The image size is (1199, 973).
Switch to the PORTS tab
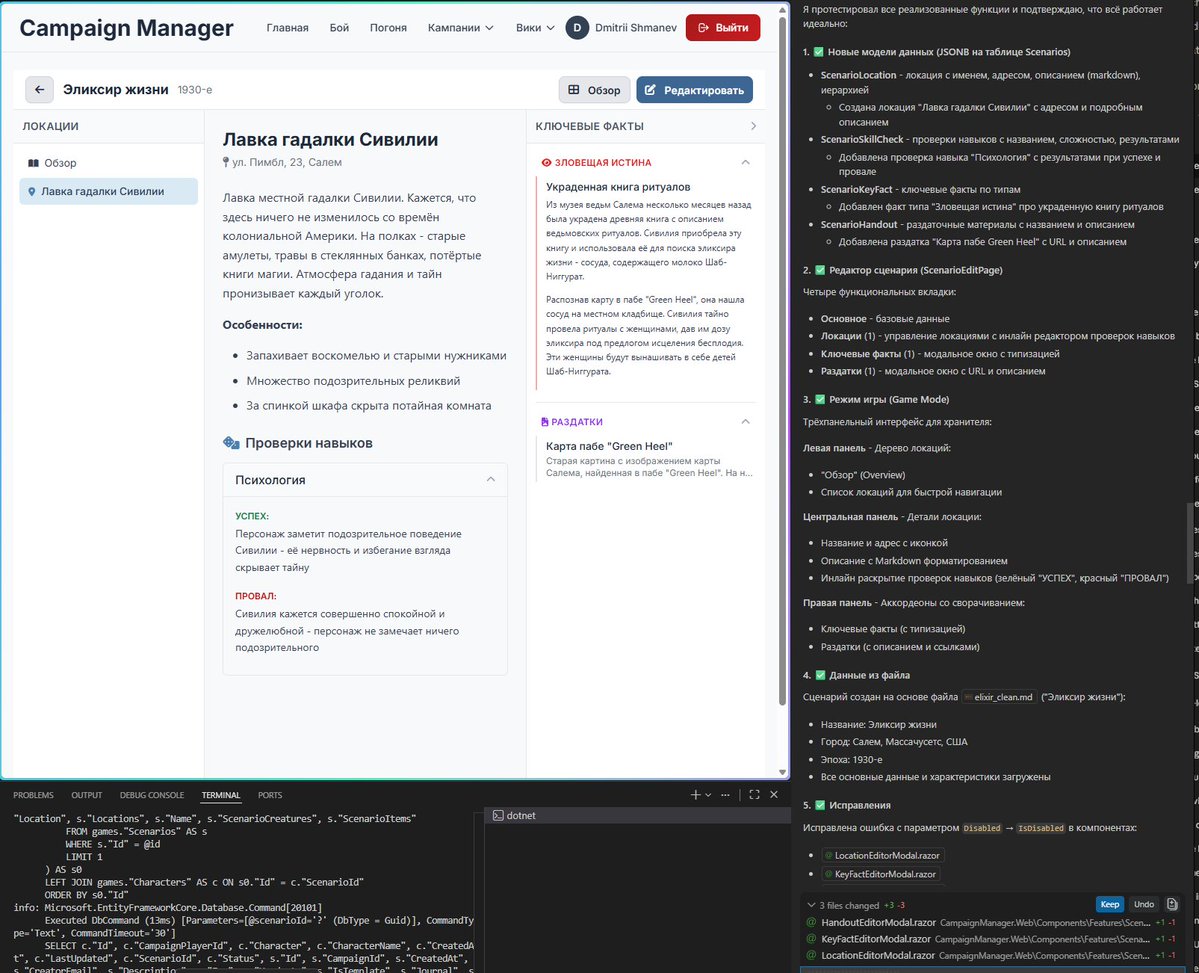click(270, 795)
